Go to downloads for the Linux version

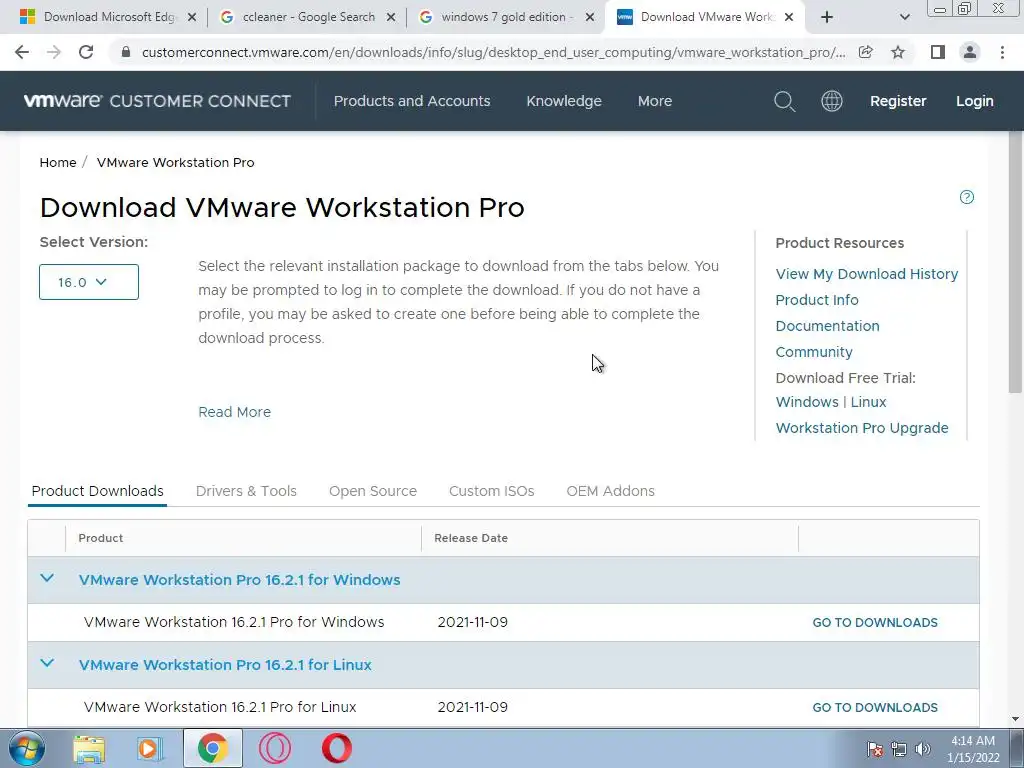tap(875, 707)
